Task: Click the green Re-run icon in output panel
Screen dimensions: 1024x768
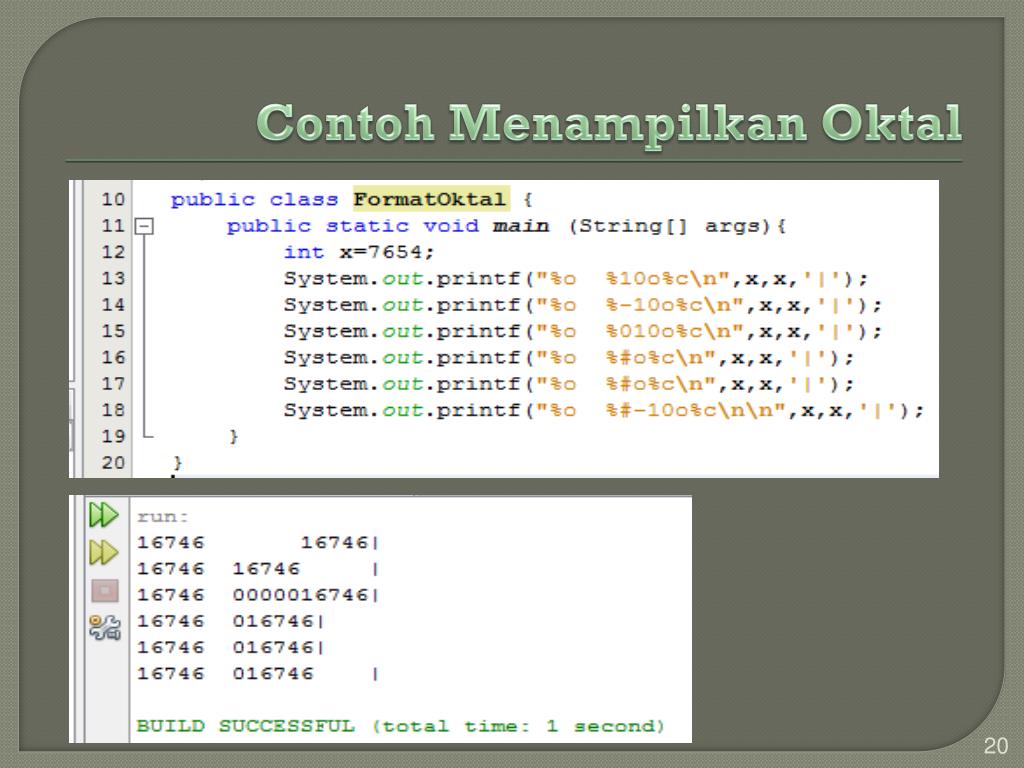Action: click(x=104, y=515)
